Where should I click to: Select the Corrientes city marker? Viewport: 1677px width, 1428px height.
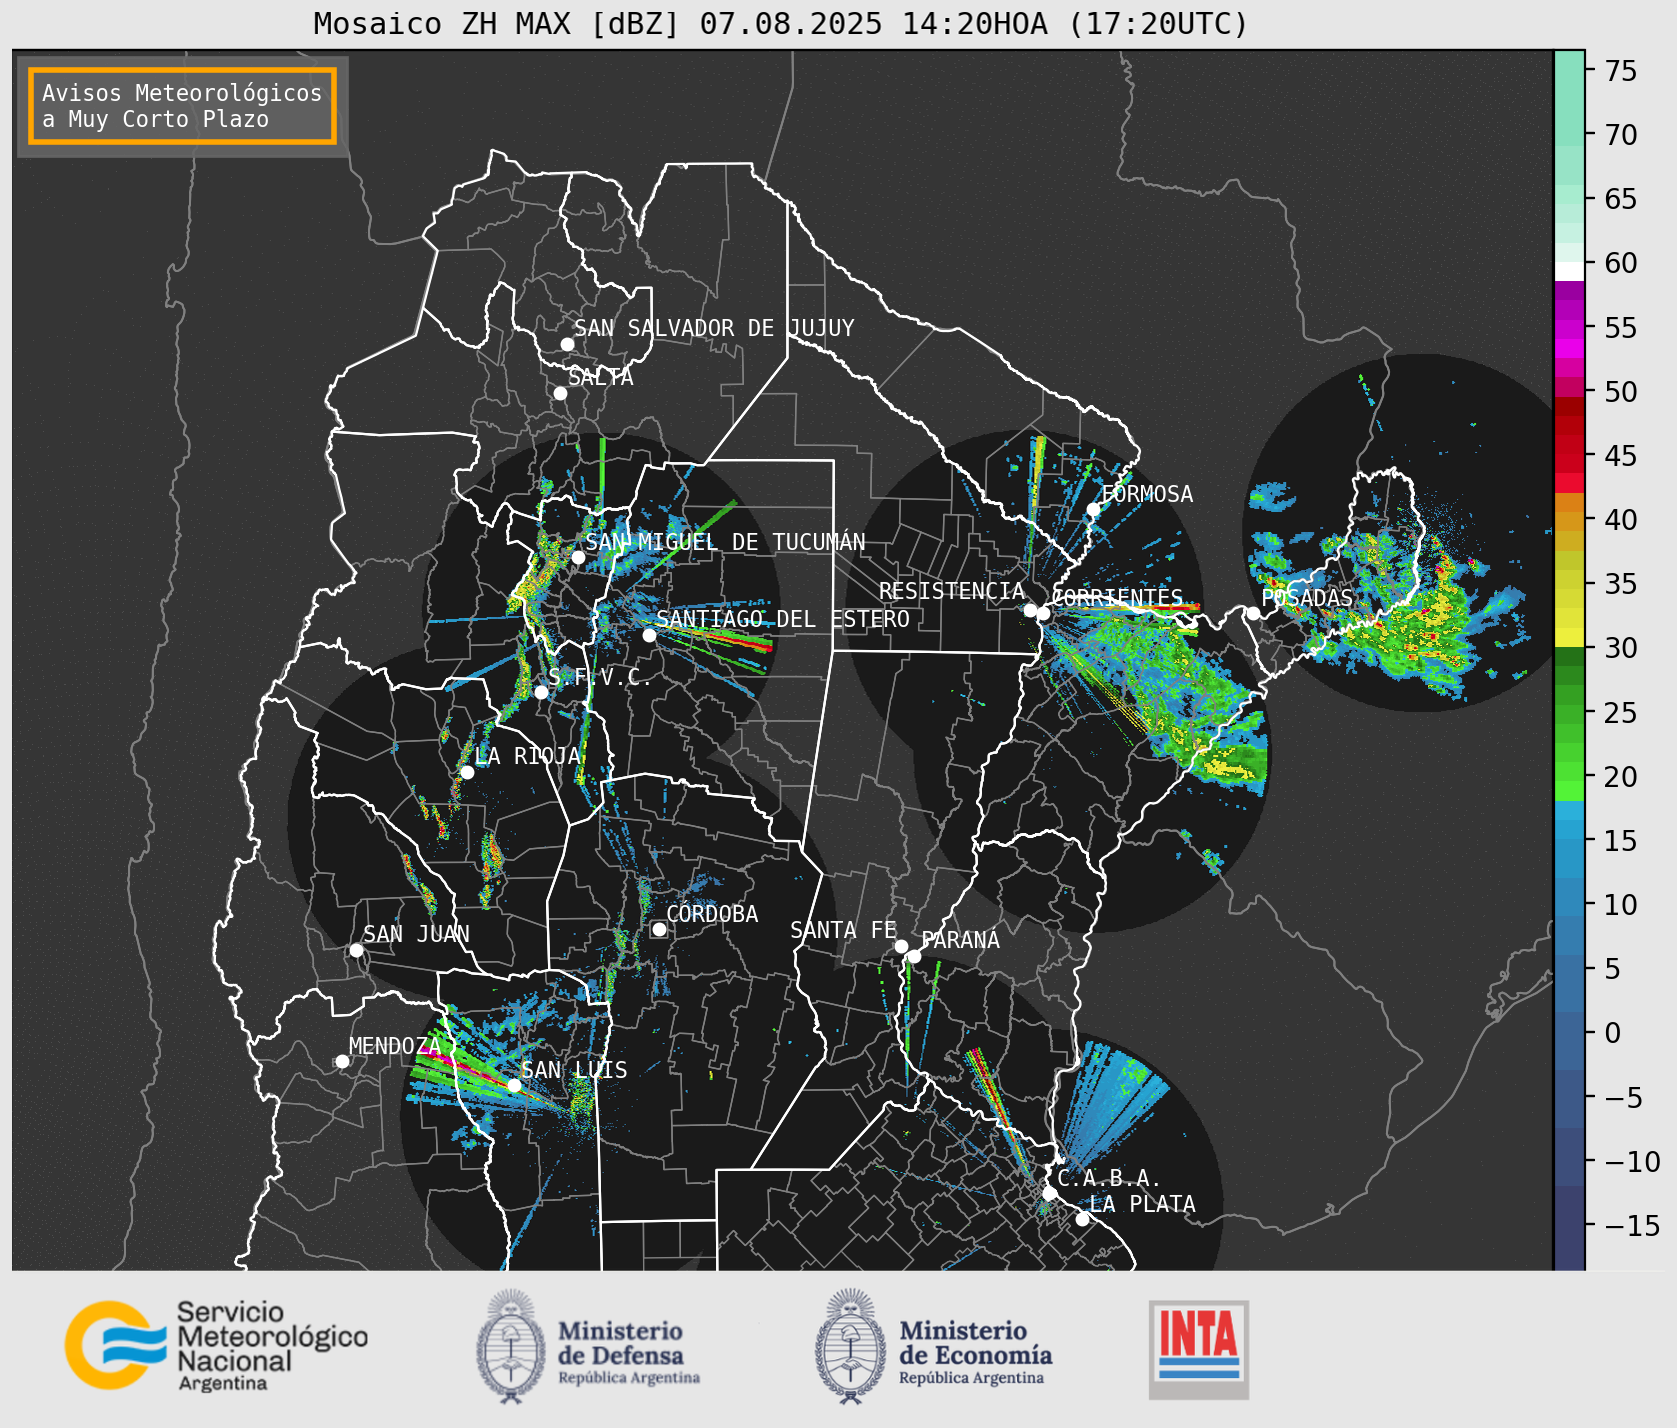(1043, 613)
